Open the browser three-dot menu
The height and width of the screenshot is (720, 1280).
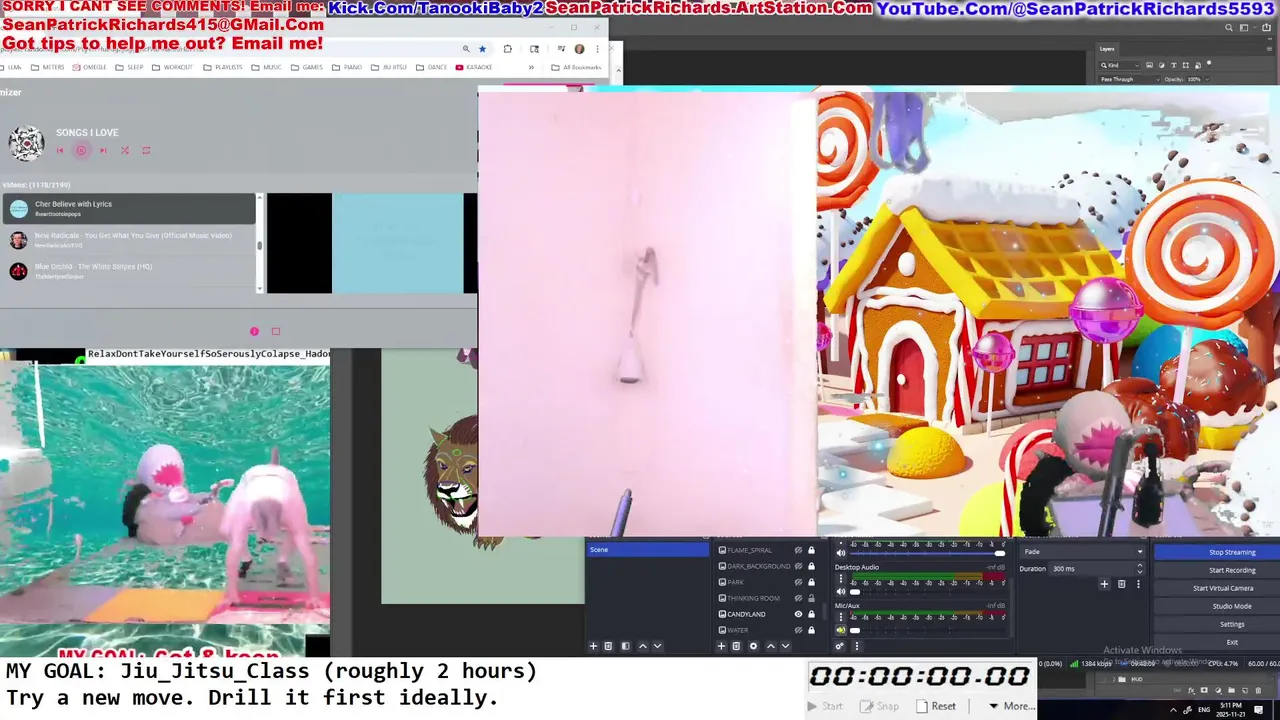[x=597, y=48]
